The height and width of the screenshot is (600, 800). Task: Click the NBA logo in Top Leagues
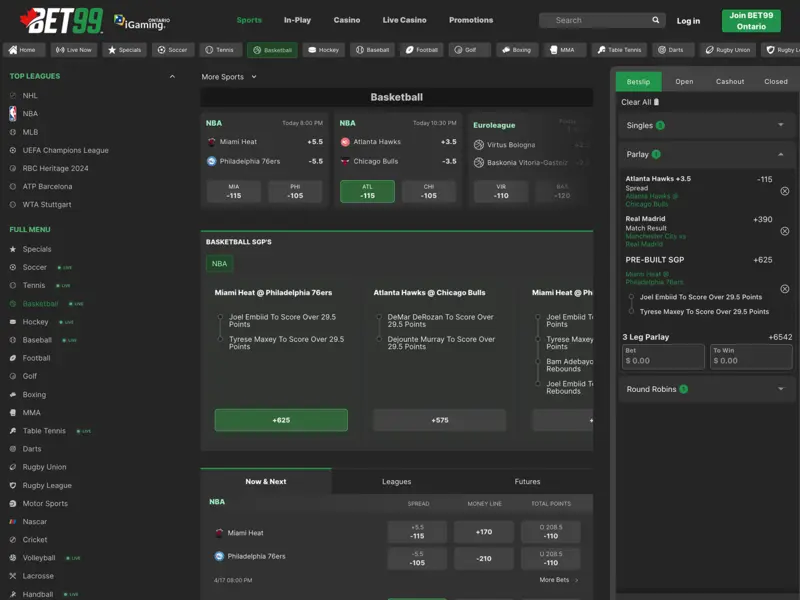click(13, 114)
